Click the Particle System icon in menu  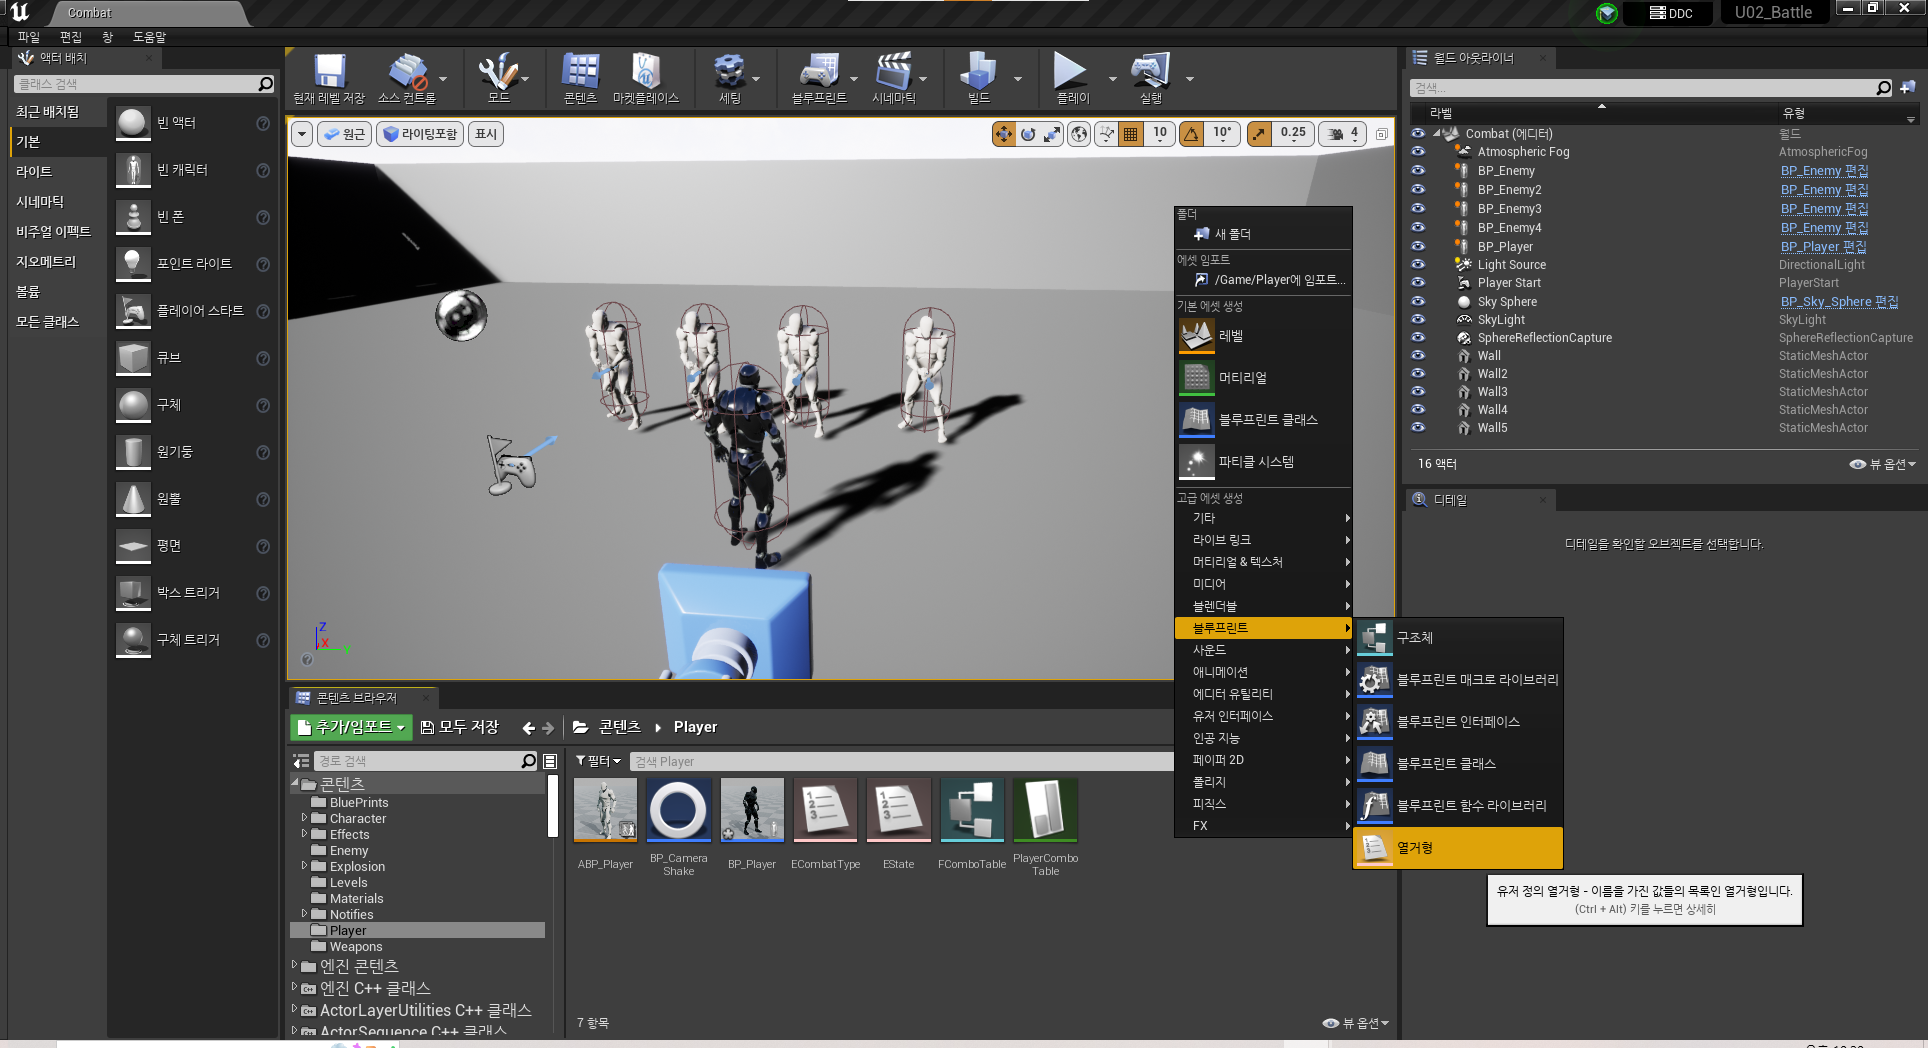[1196, 462]
